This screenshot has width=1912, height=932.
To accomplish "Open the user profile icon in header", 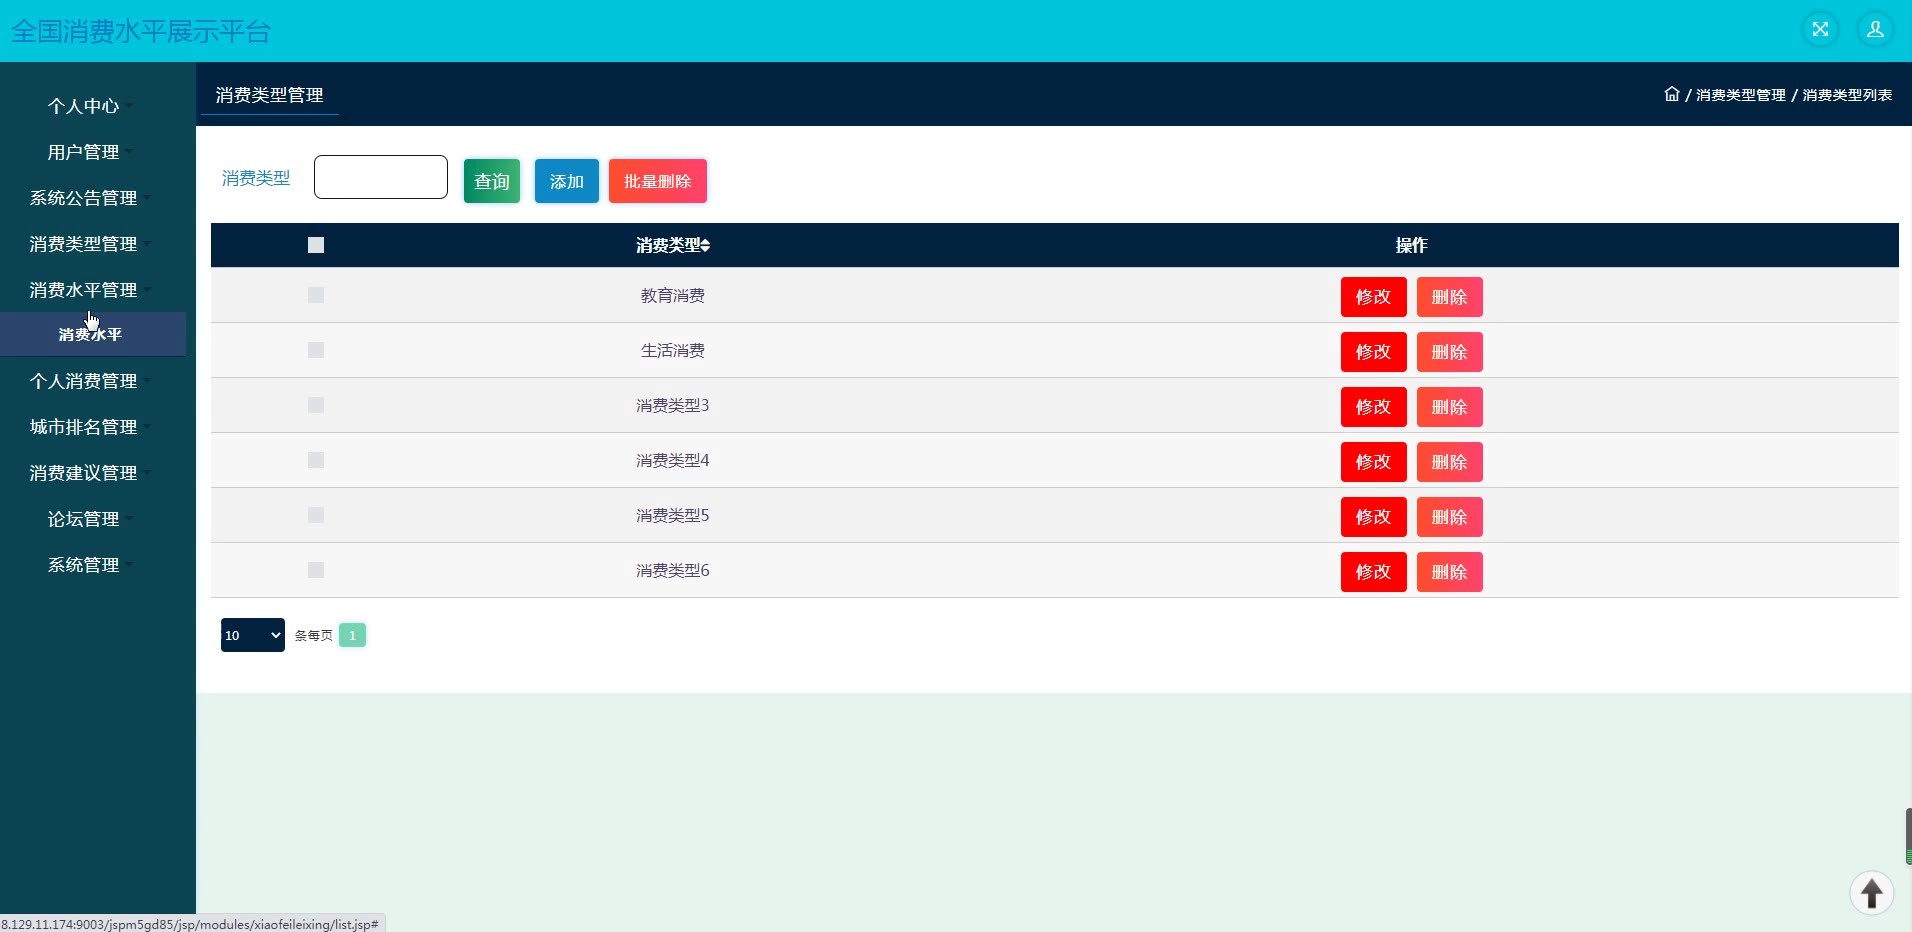I will click(x=1875, y=29).
